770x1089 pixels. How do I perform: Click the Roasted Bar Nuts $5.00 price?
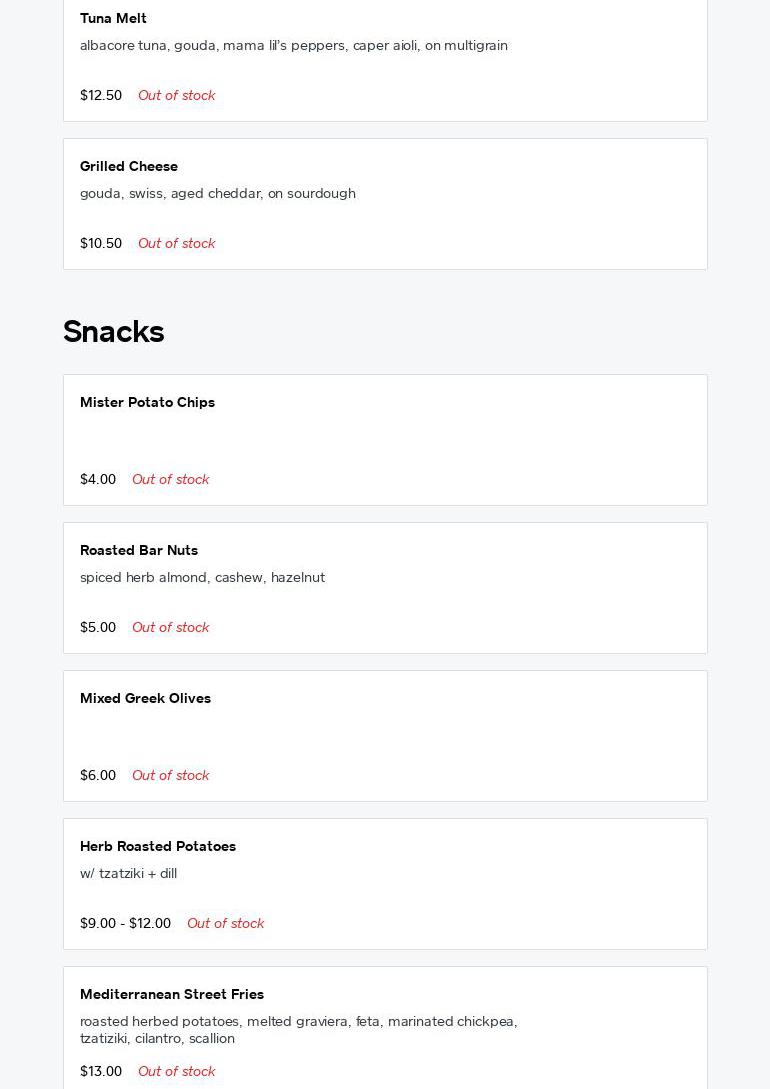coord(98,627)
